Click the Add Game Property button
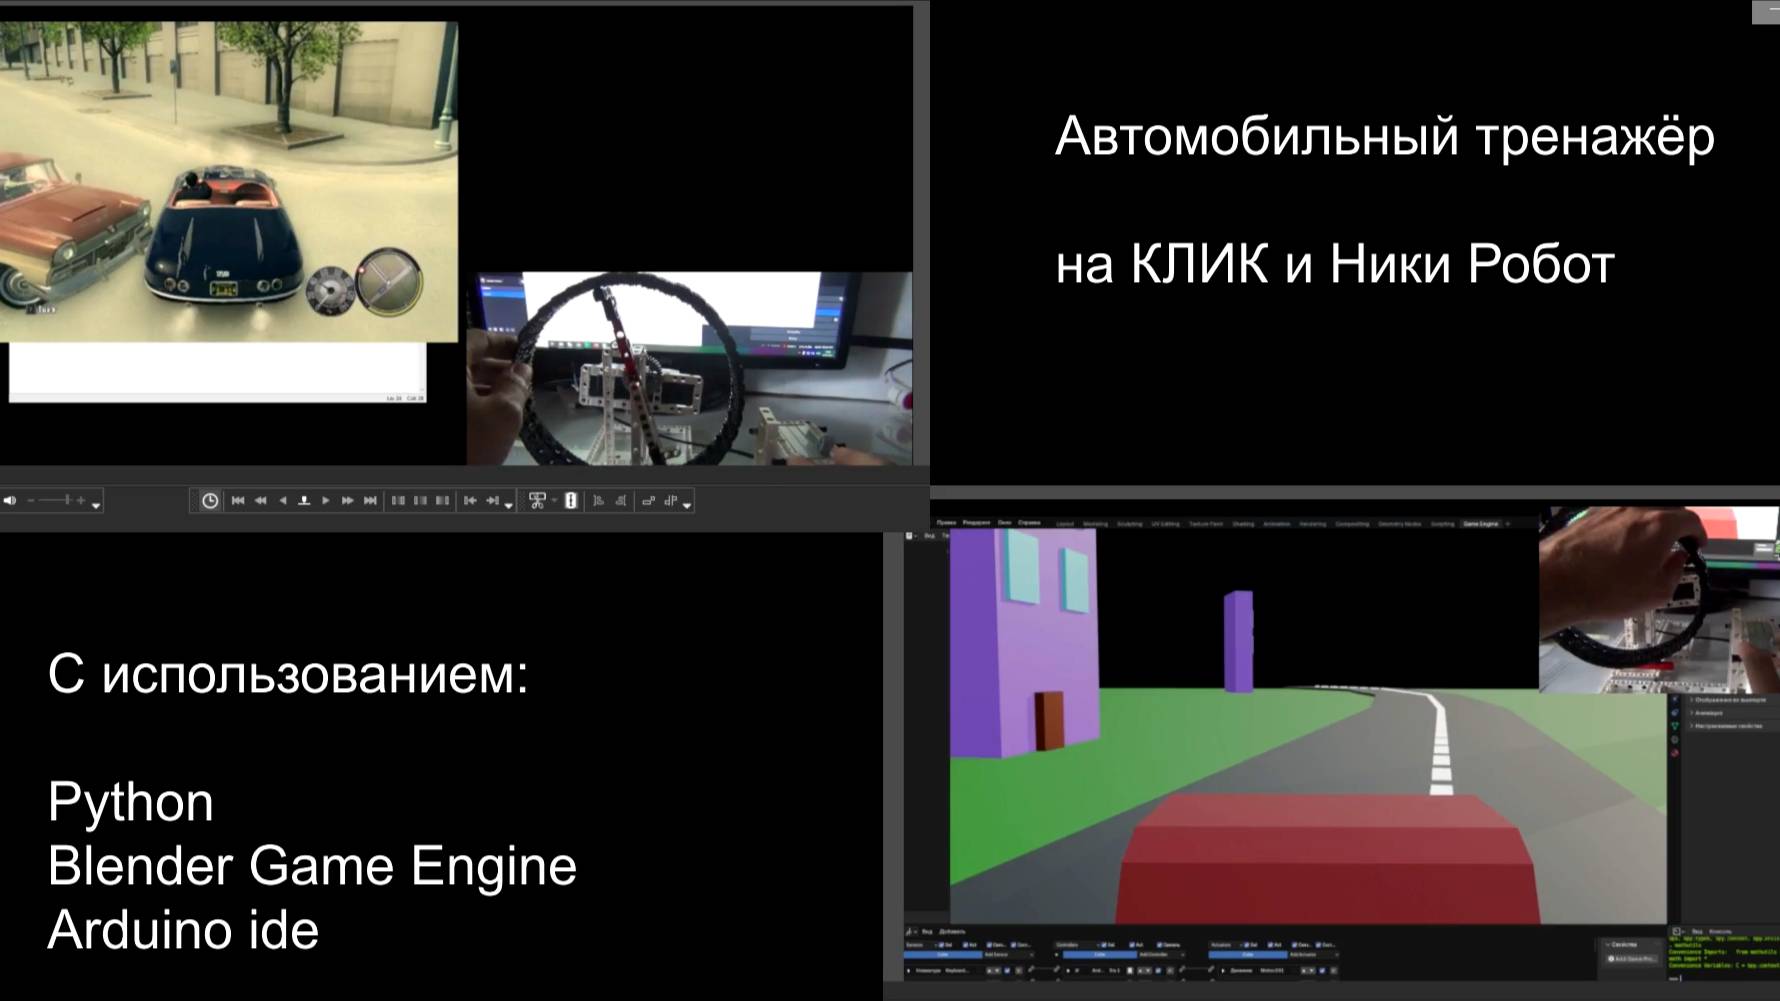Image resolution: width=1780 pixels, height=1001 pixels. pyautogui.click(x=1635, y=959)
